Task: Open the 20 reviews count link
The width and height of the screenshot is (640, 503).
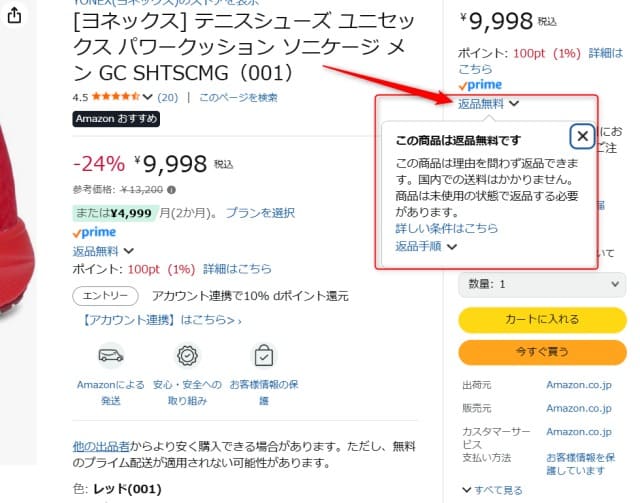Action: (x=167, y=97)
